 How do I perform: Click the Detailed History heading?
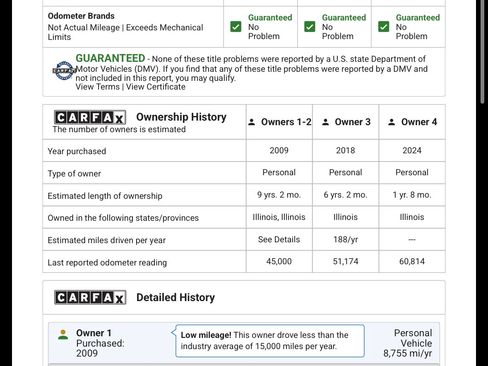point(175,297)
